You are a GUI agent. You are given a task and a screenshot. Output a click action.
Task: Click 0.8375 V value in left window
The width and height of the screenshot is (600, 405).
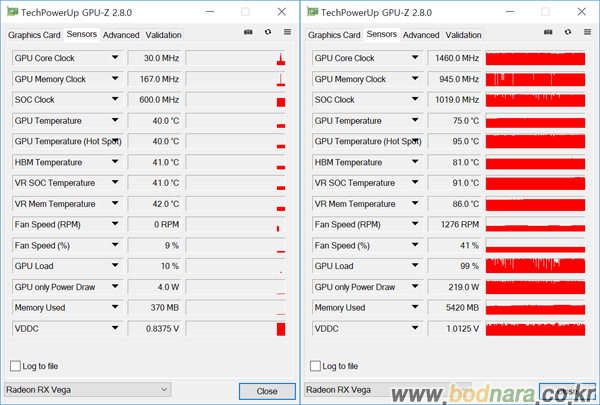[x=154, y=328]
